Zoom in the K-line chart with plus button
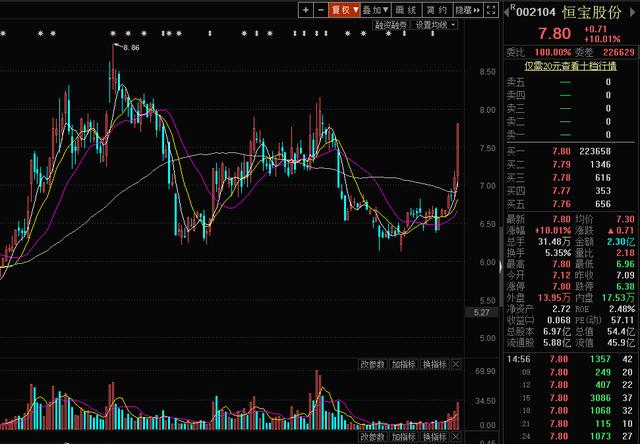Image resolution: width=640 pixels, height=444 pixels. 306,10
